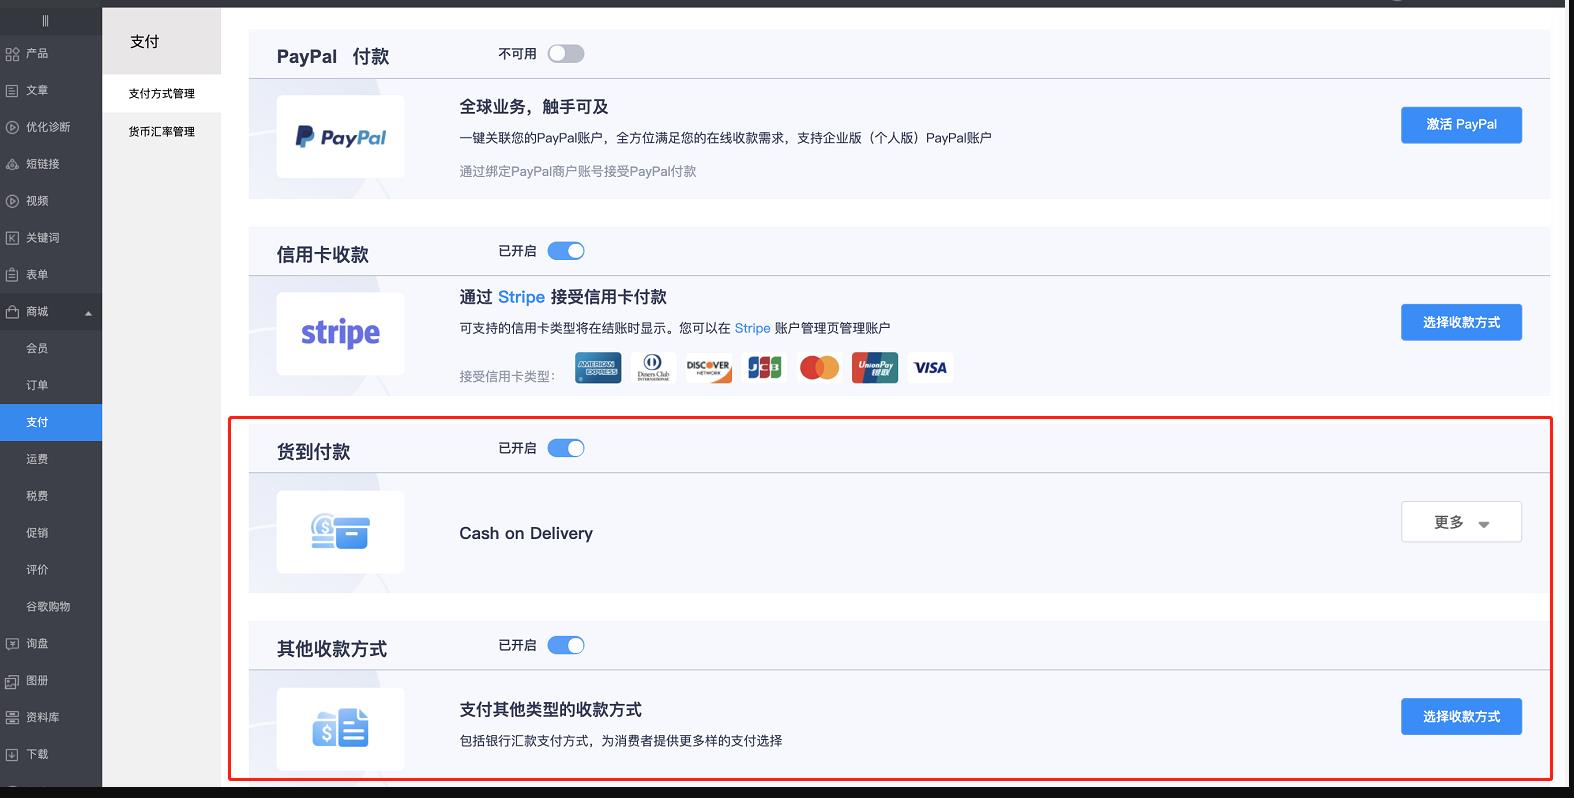Click the Stripe link in the heading

(x=521, y=297)
